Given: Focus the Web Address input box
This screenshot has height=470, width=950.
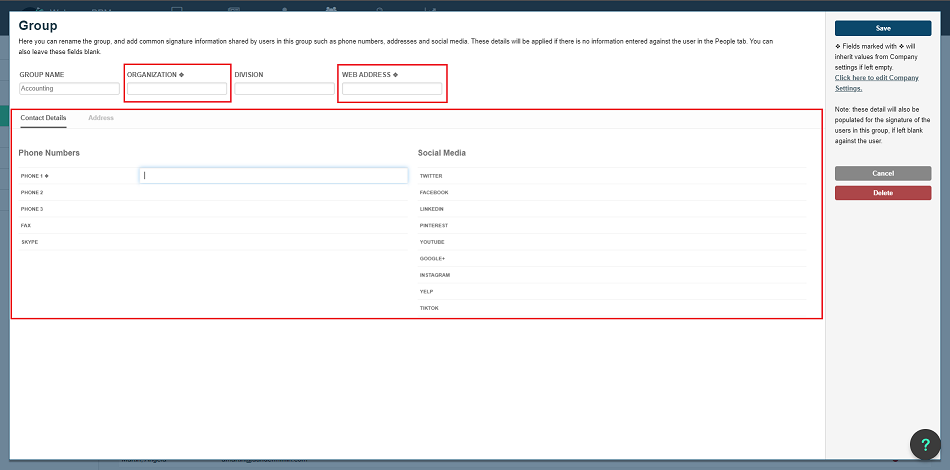Looking at the screenshot, I should click(392, 89).
